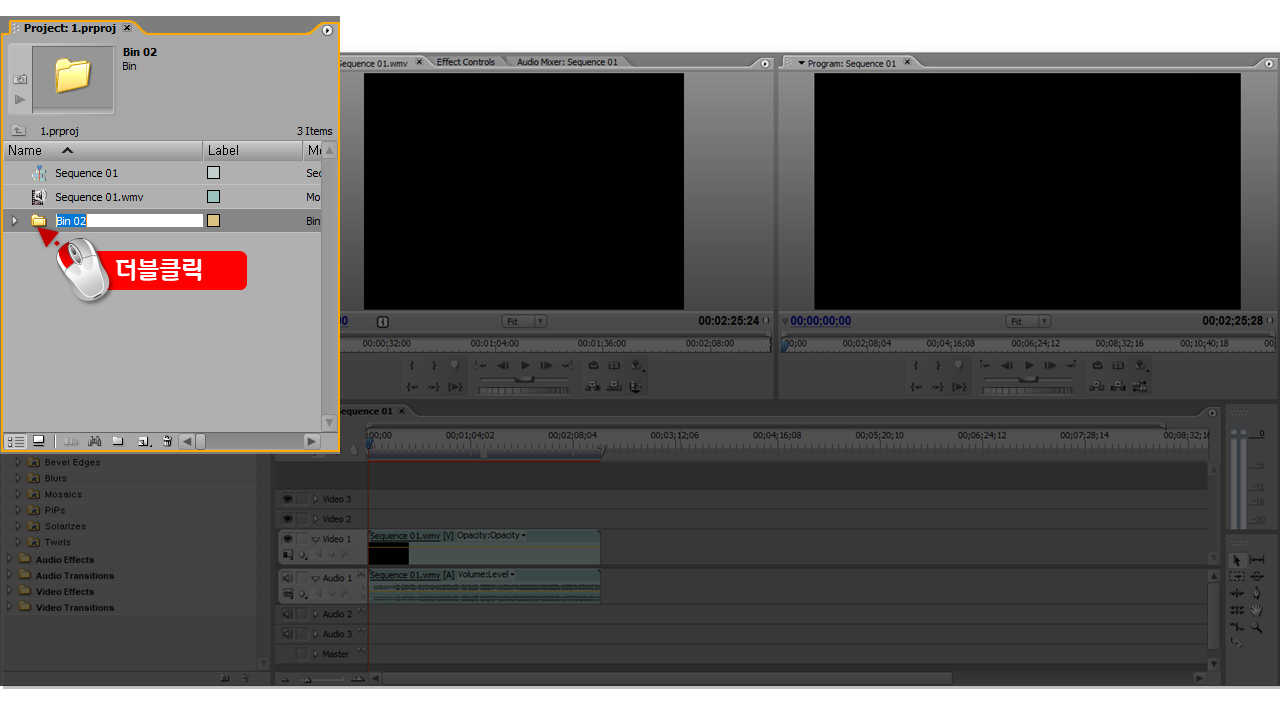Create a new bin via folder icon

[x=118, y=441]
